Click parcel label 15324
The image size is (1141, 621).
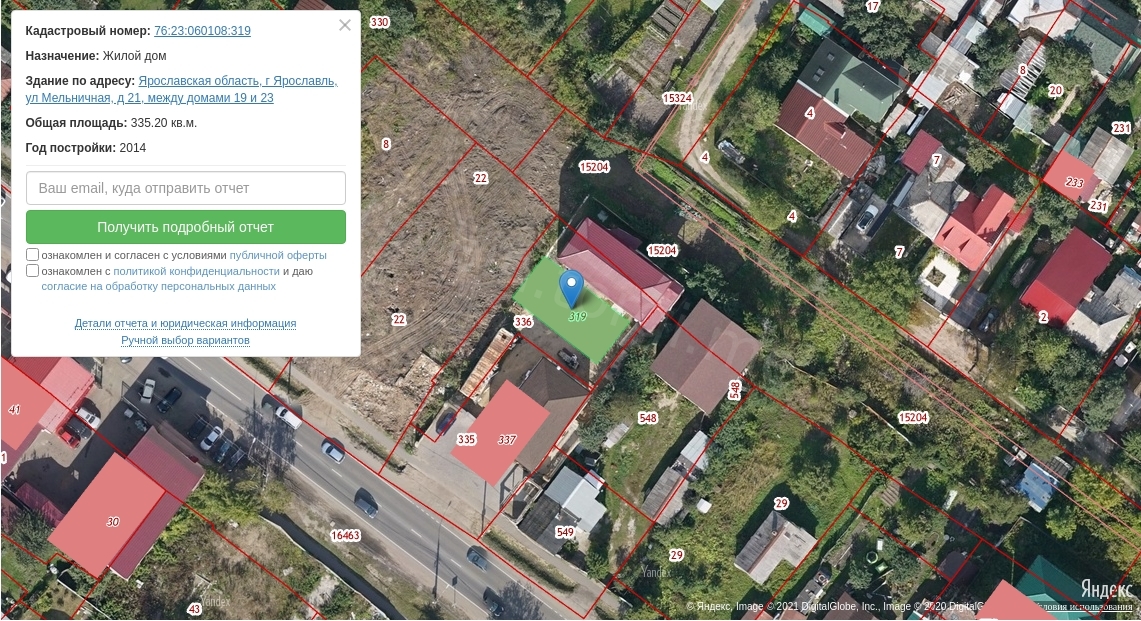click(677, 98)
